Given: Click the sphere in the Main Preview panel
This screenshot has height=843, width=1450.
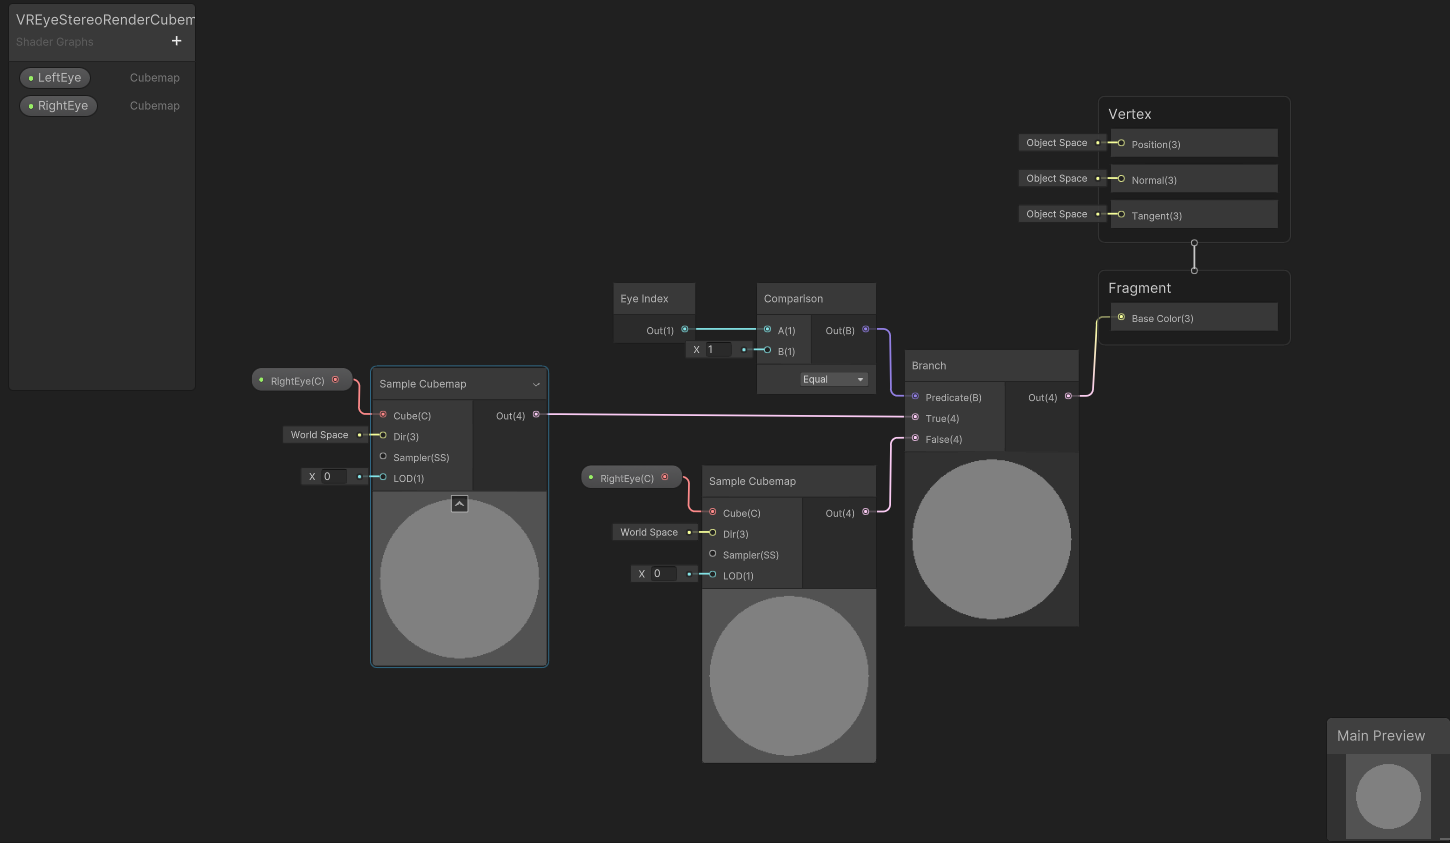Looking at the screenshot, I should [x=1388, y=796].
